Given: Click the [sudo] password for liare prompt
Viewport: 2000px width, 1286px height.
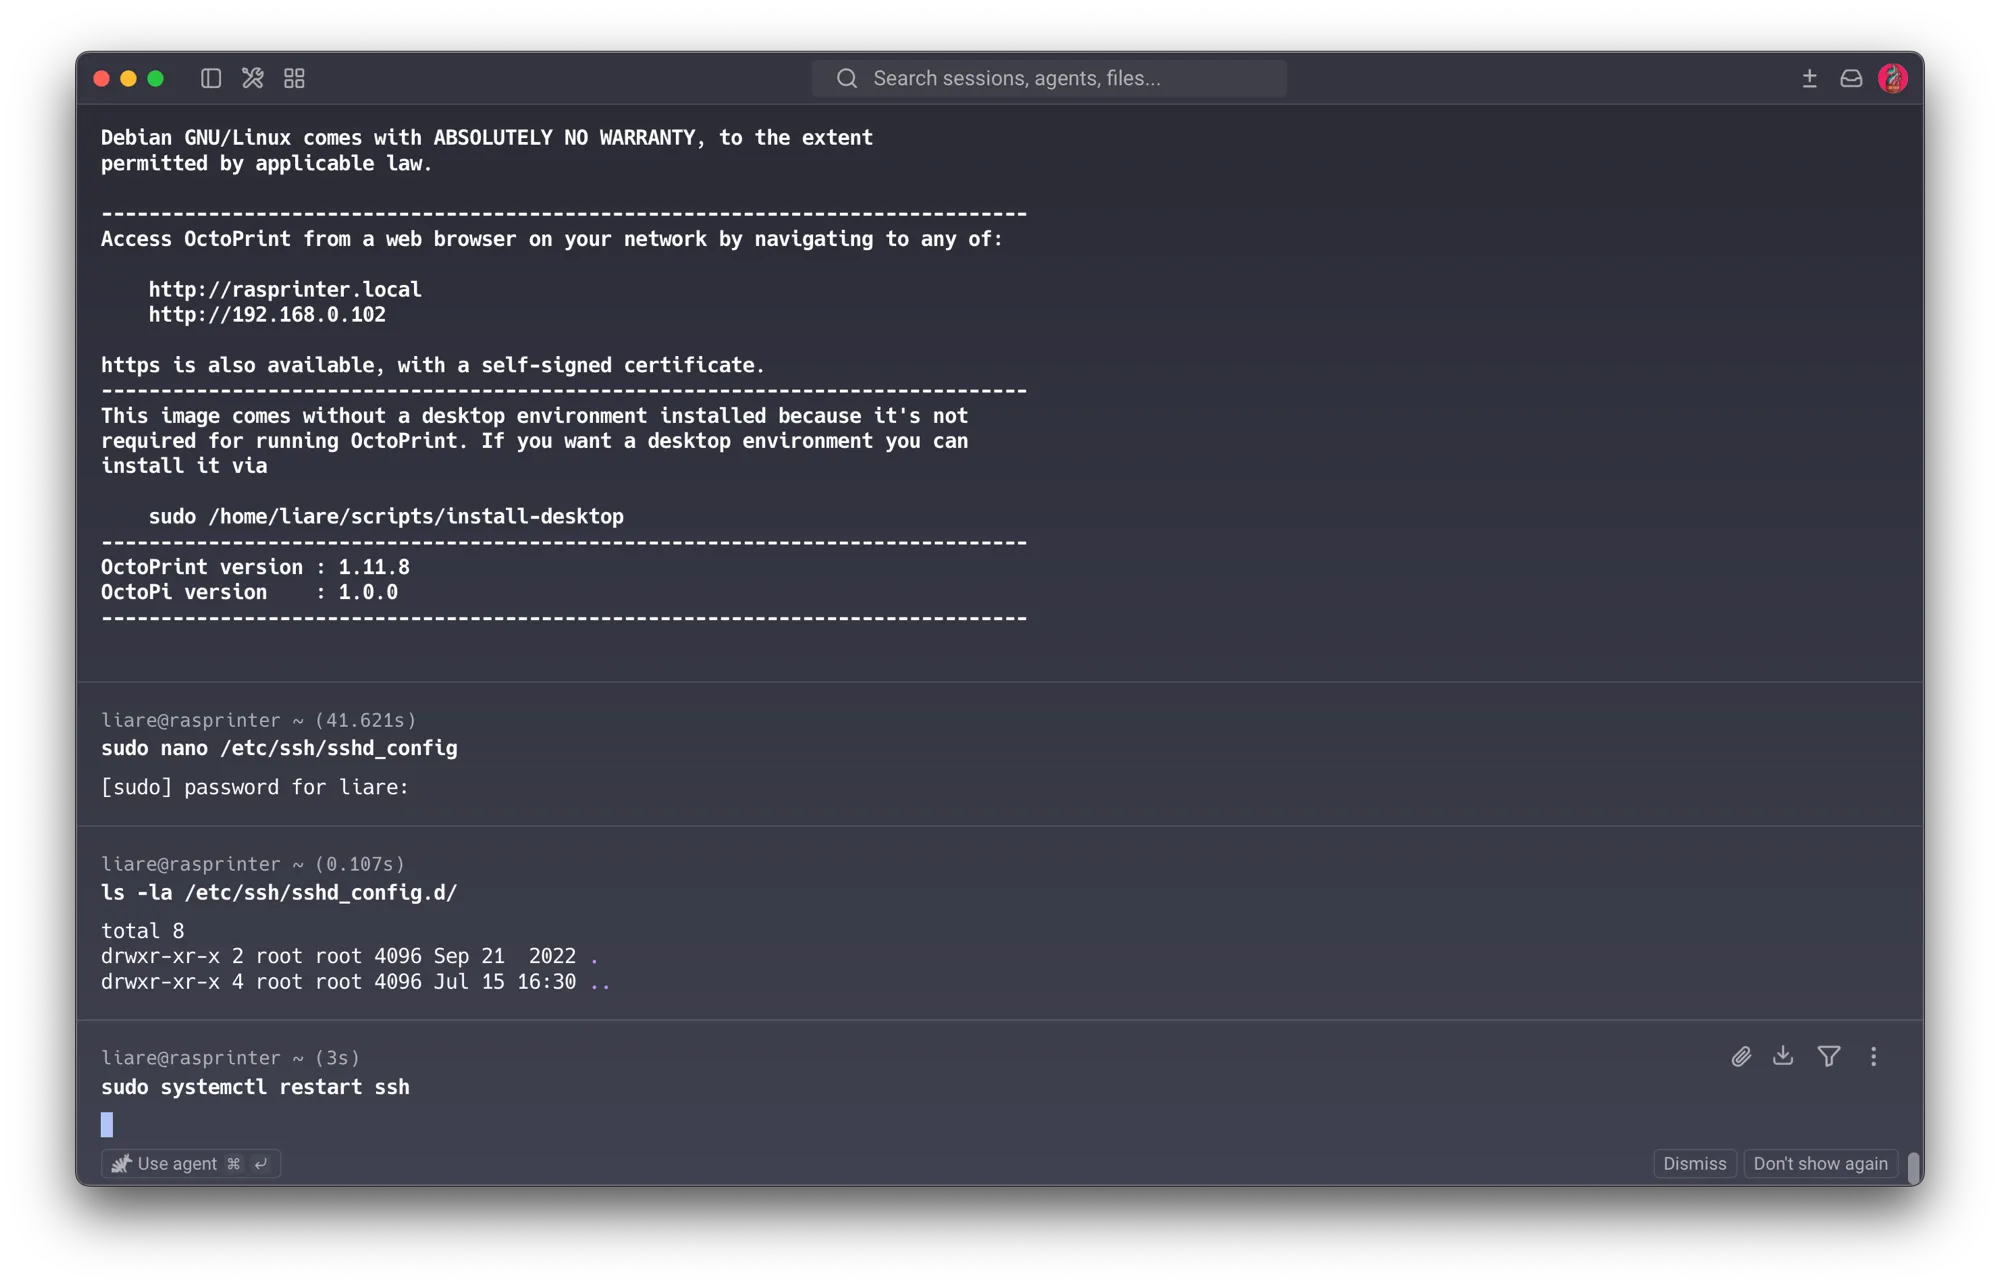Looking at the screenshot, I should (x=255, y=787).
